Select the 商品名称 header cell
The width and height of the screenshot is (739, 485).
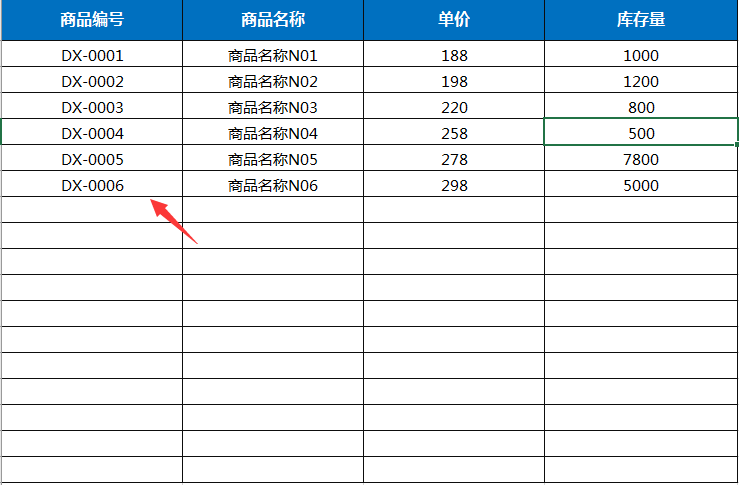point(273,20)
